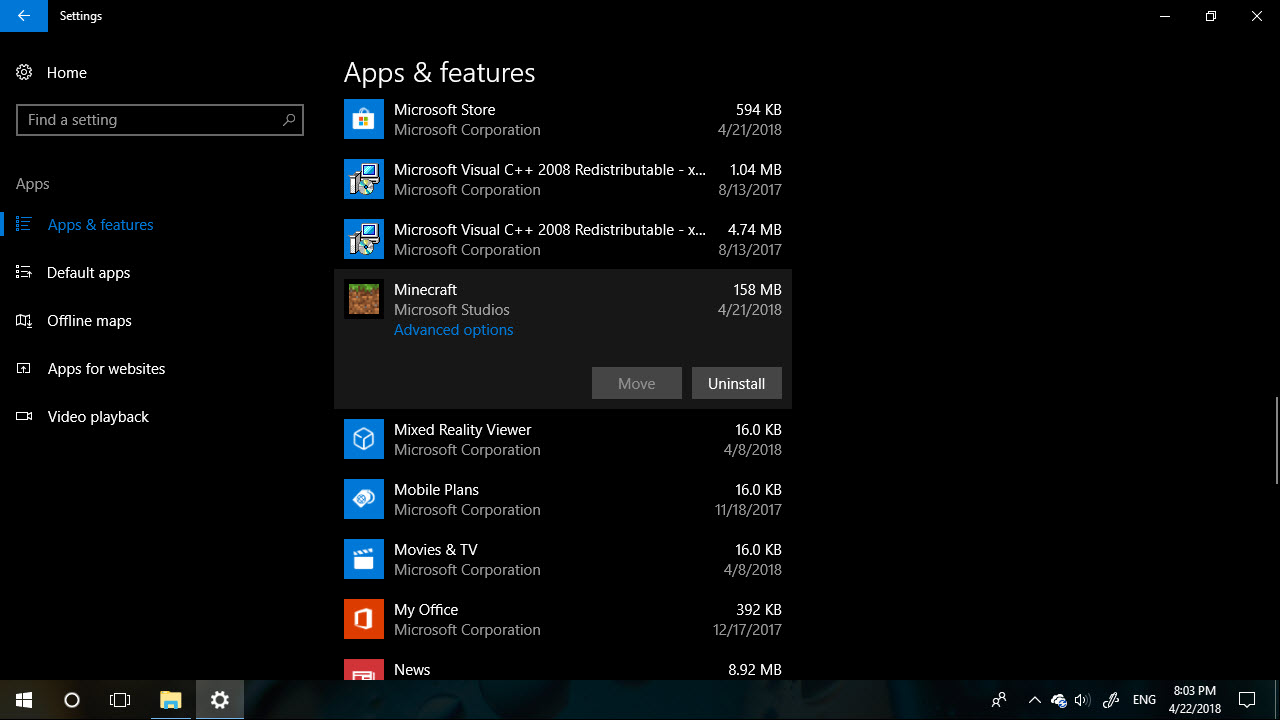Screen dimensions: 1280x720
Task: Select the Mixed Reality Viewer app name
Action: point(463,430)
